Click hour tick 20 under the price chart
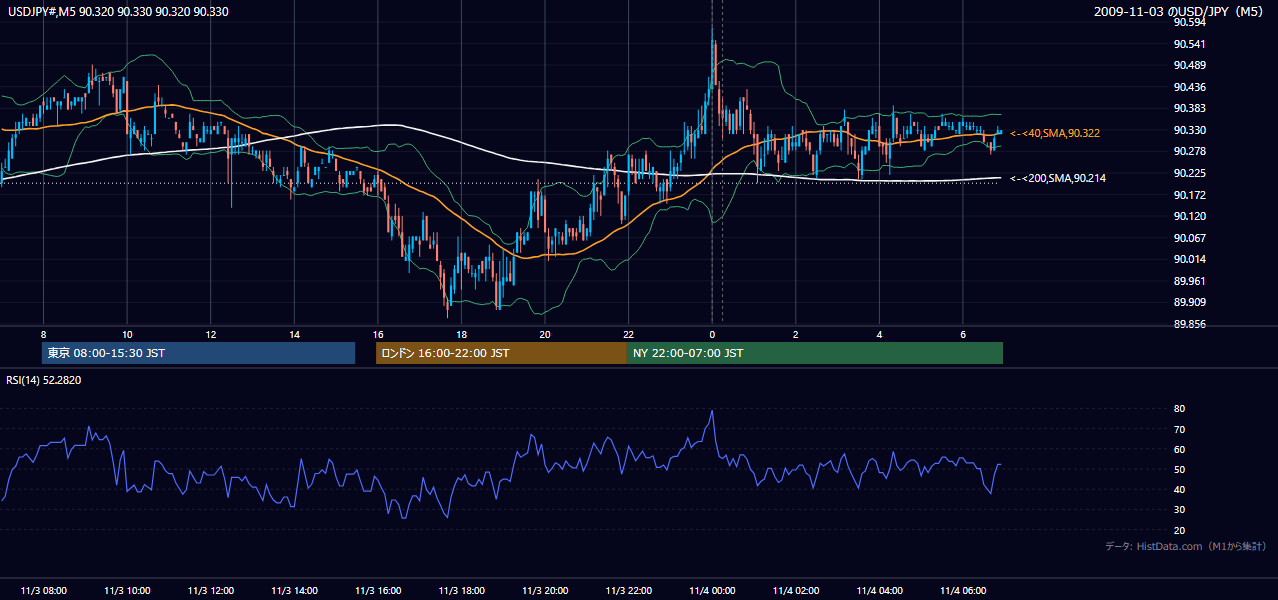Image resolution: width=1278 pixels, height=600 pixels. point(544,334)
